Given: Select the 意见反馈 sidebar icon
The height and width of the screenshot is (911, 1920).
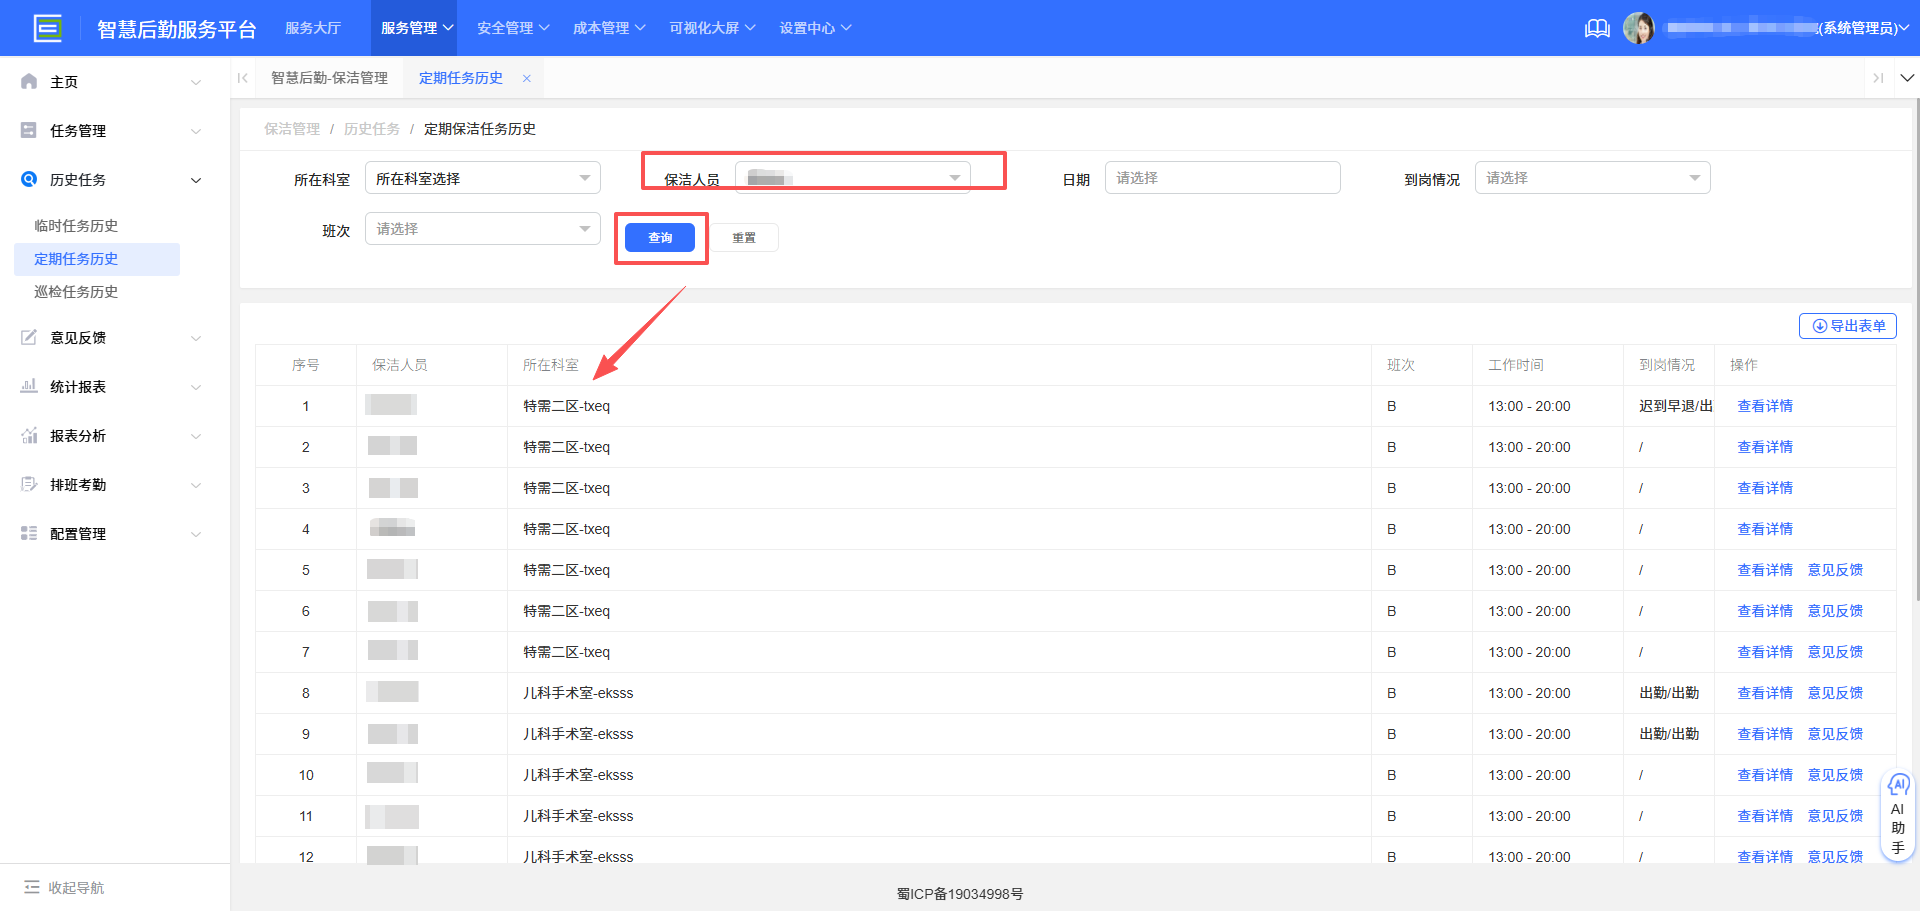Looking at the screenshot, I should (x=28, y=337).
